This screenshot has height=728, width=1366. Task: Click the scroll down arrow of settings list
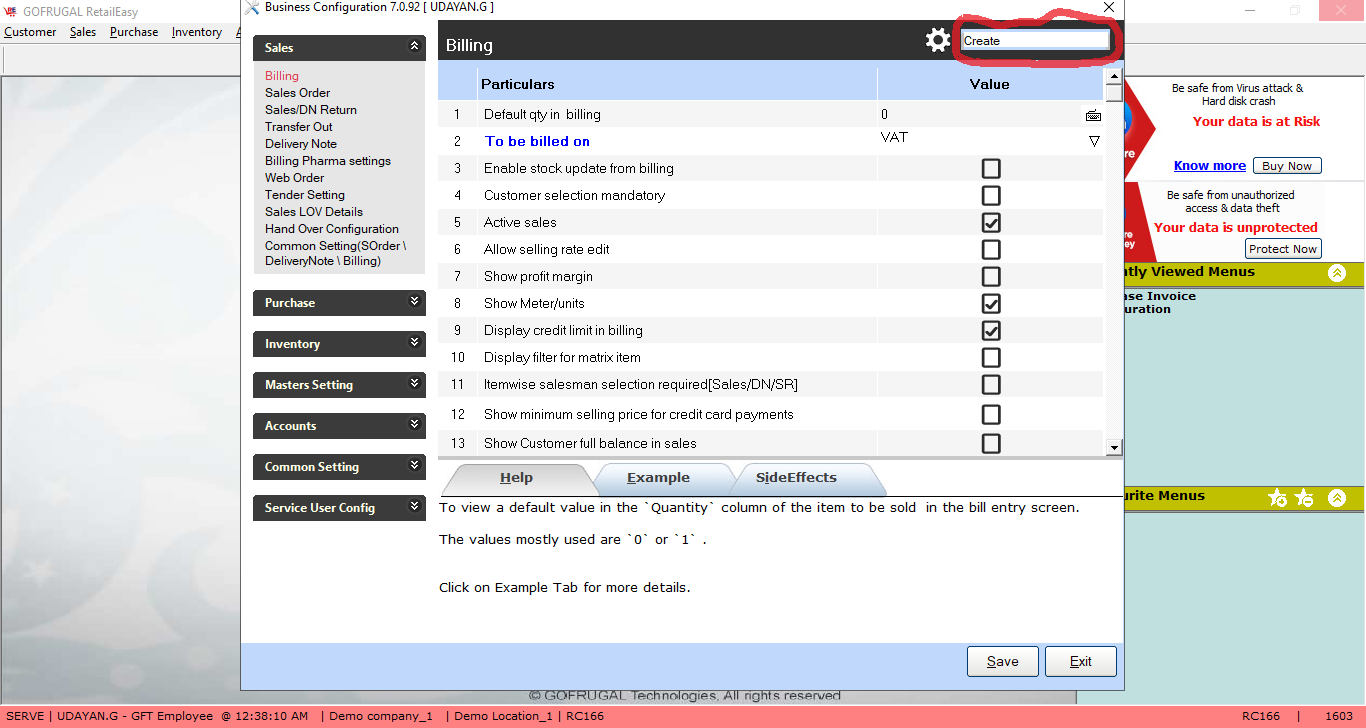pos(1114,447)
